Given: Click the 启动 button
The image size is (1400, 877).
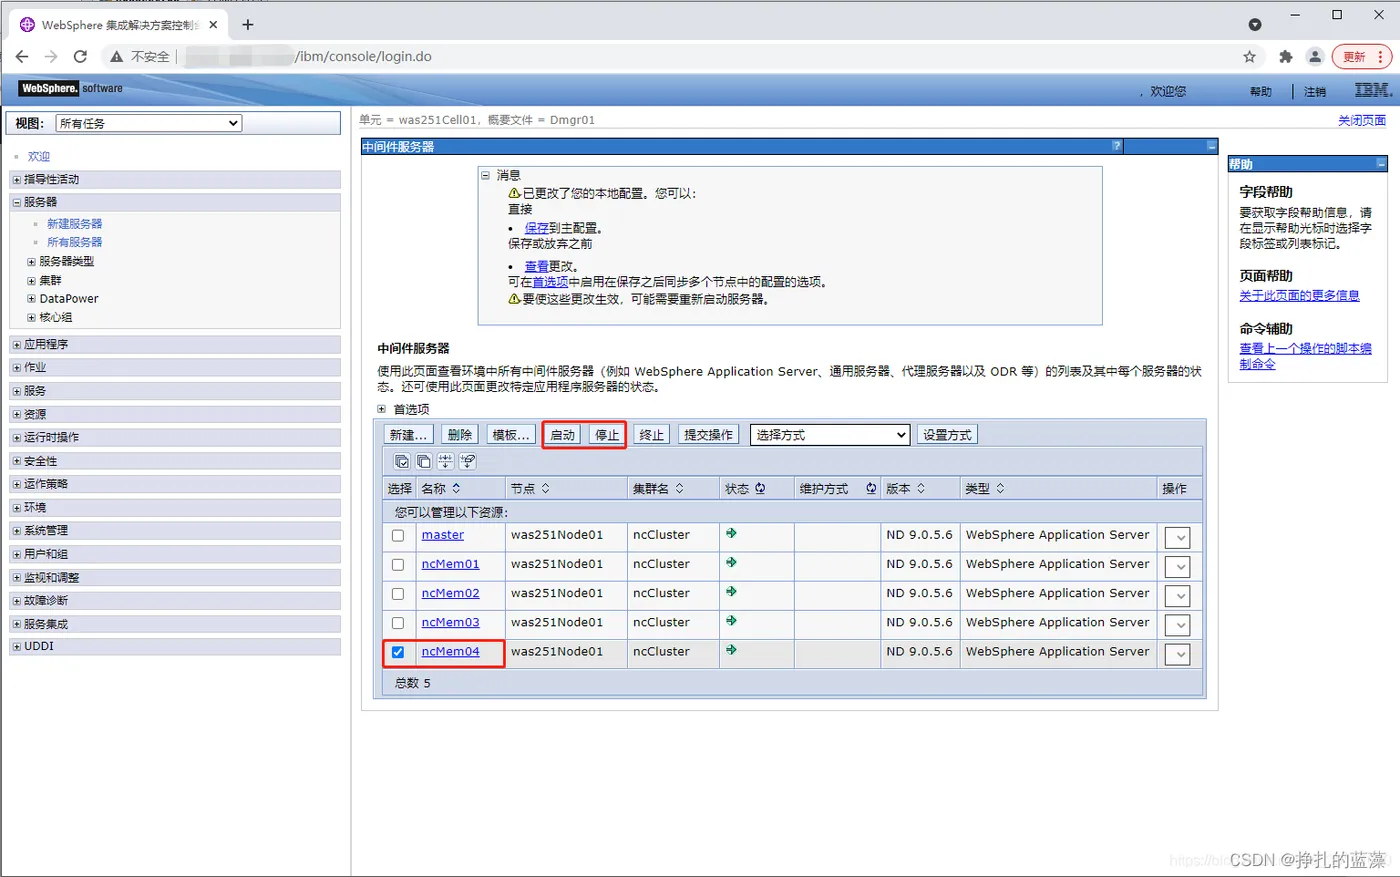Looking at the screenshot, I should (563, 435).
